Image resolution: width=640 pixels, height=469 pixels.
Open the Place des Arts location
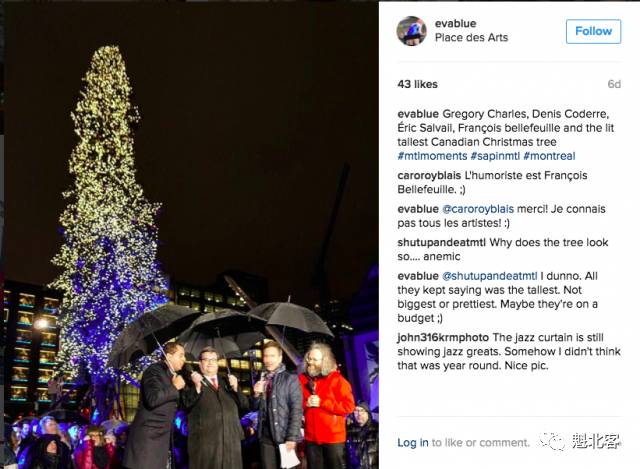(x=471, y=38)
